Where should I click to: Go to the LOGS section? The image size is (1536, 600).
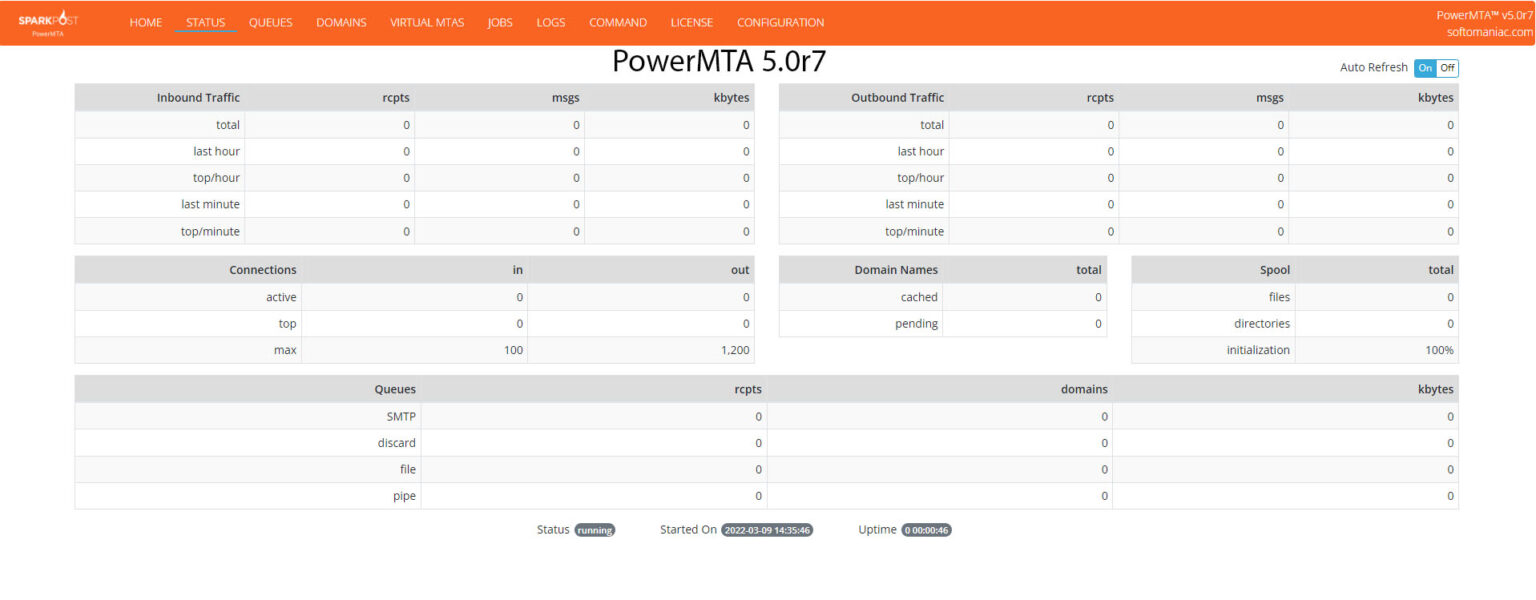pyautogui.click(x=550, y=22)
